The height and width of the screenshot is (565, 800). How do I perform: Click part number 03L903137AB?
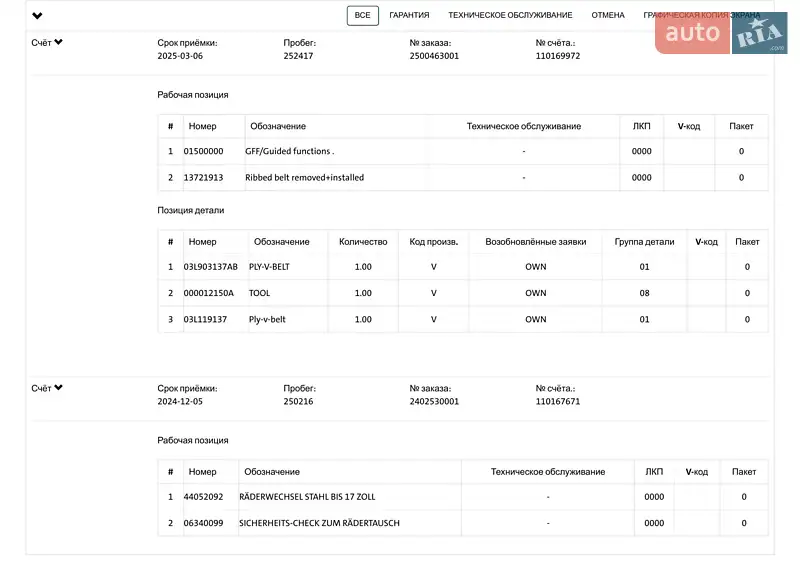coord(211,266)
